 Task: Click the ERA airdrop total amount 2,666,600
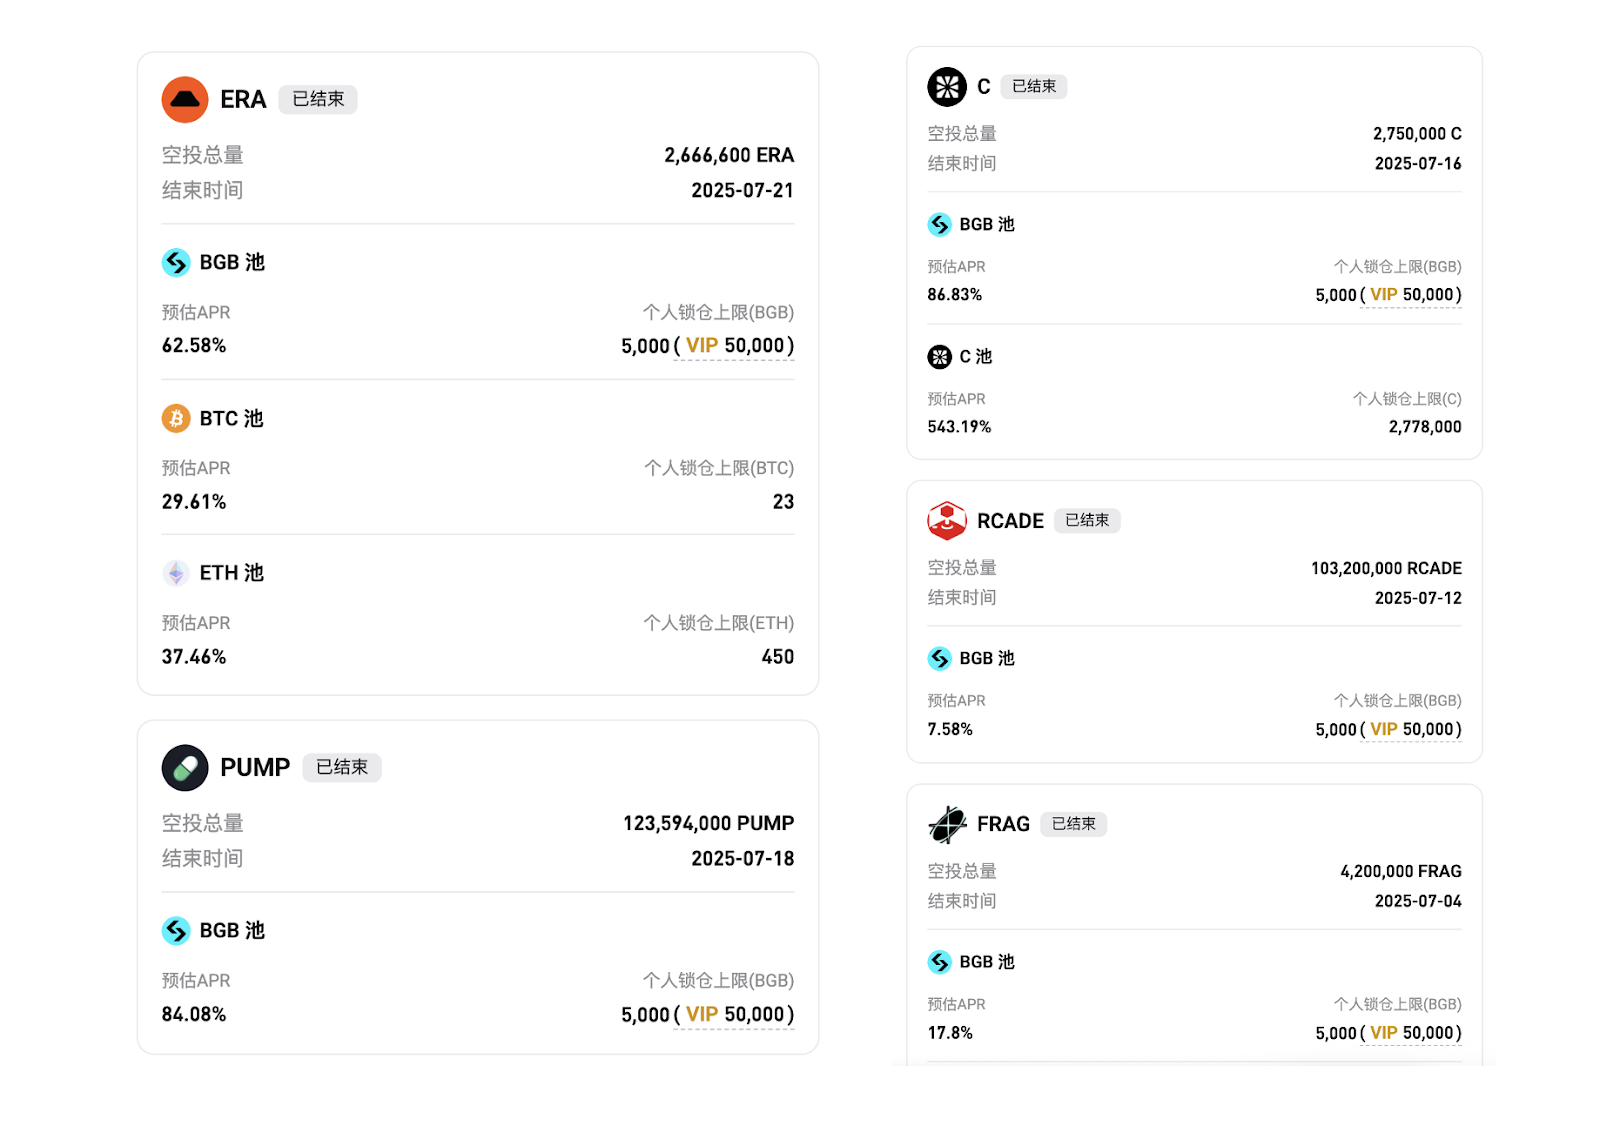tap(727, 155)
